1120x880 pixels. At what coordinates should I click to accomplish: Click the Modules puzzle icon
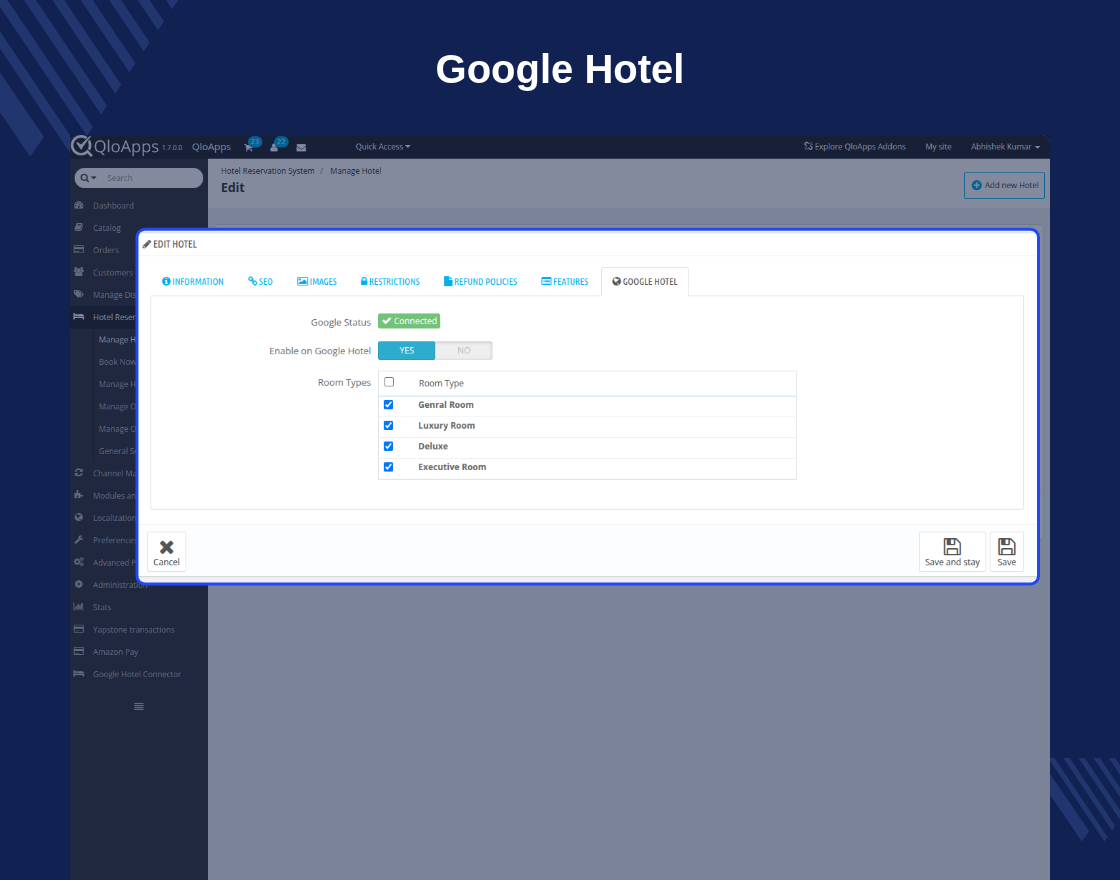[79, 495]
